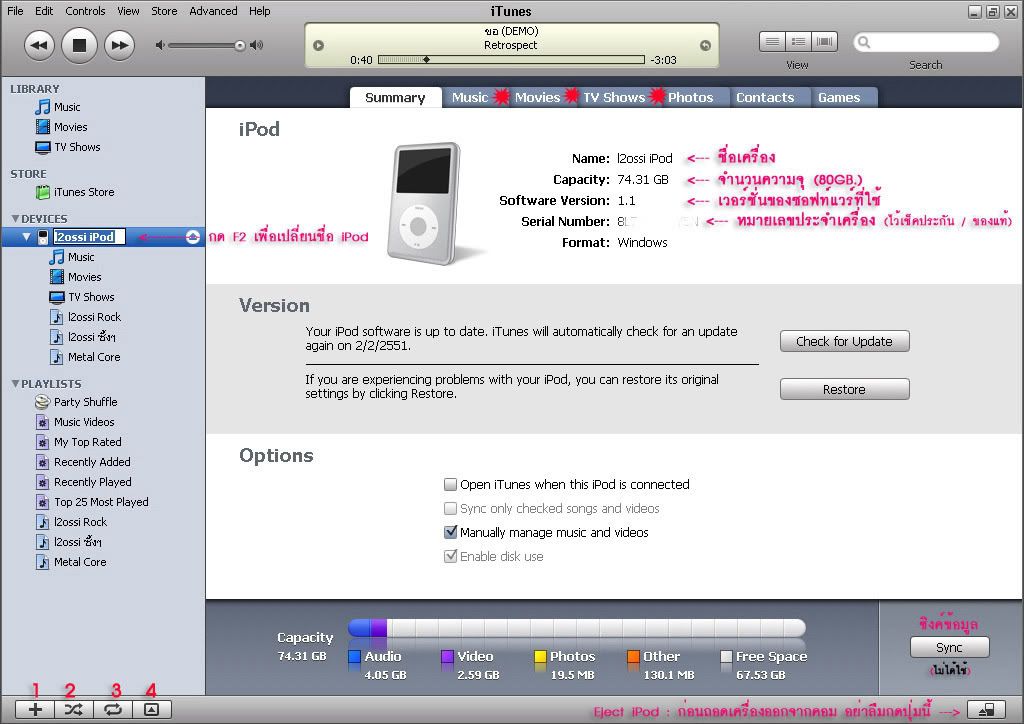Collapse the PLAYLISTS section triangle
1024x724 pixels.
tap(15, 384)
